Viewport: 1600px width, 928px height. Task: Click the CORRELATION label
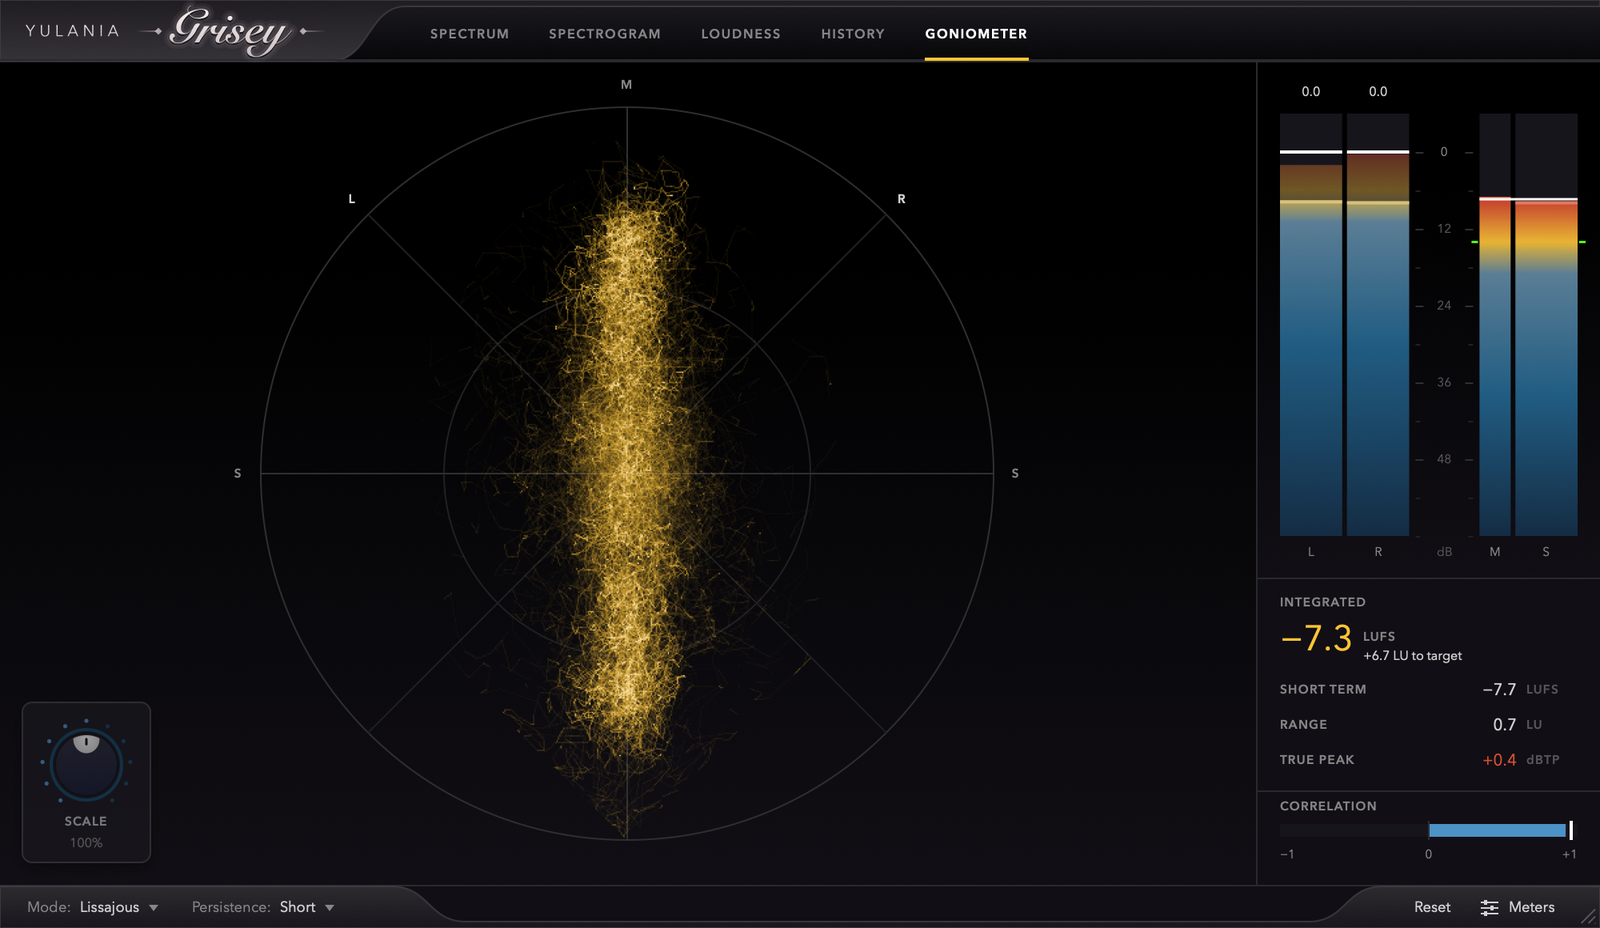point(1328,806)
